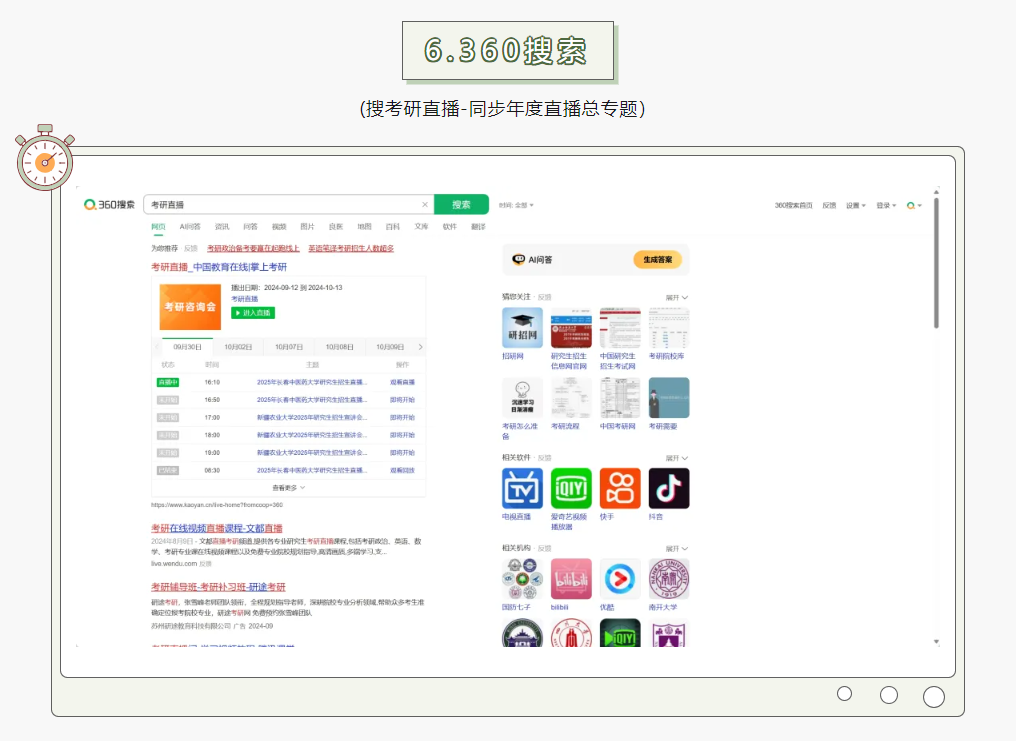Image resolution: width=1018 pixels, height=741 pixels.
Task: Click the green 进入直播 button
Action: 253,313
